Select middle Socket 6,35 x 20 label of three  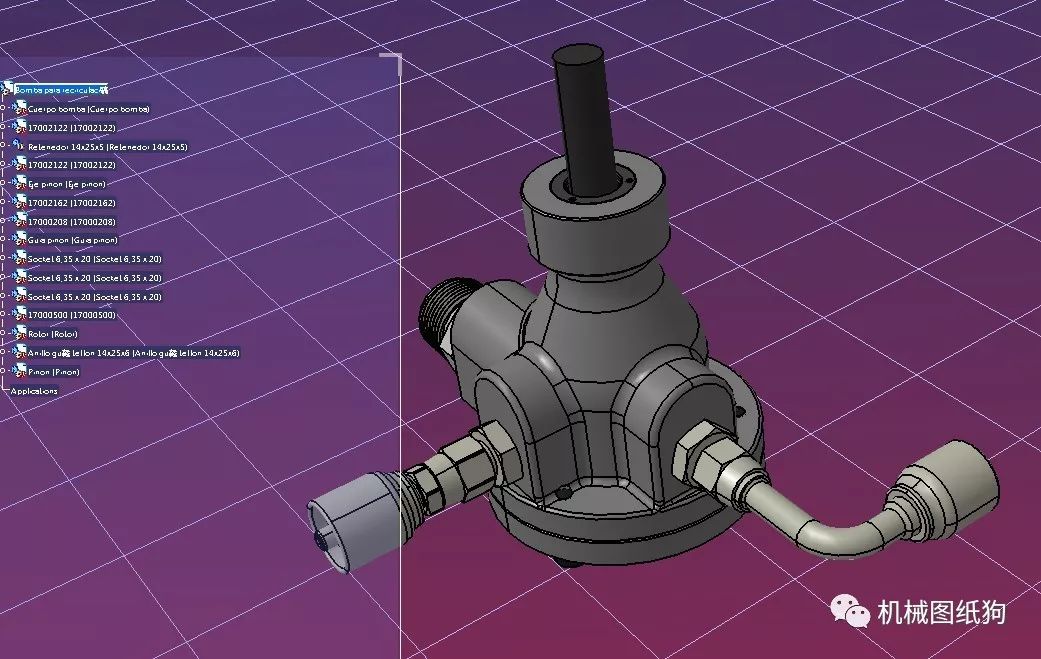(x=94, y=277)
